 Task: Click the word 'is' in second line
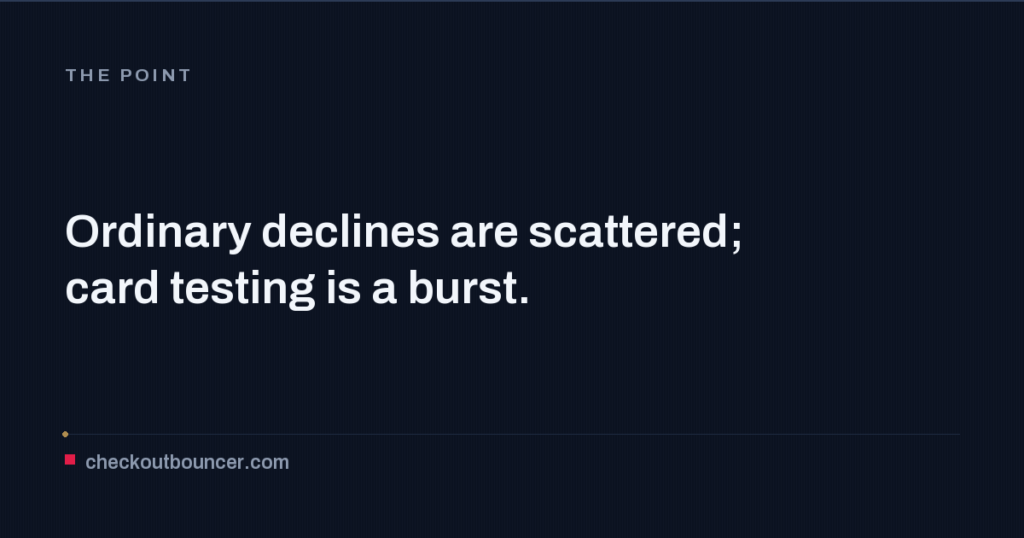tap(343, 288)
